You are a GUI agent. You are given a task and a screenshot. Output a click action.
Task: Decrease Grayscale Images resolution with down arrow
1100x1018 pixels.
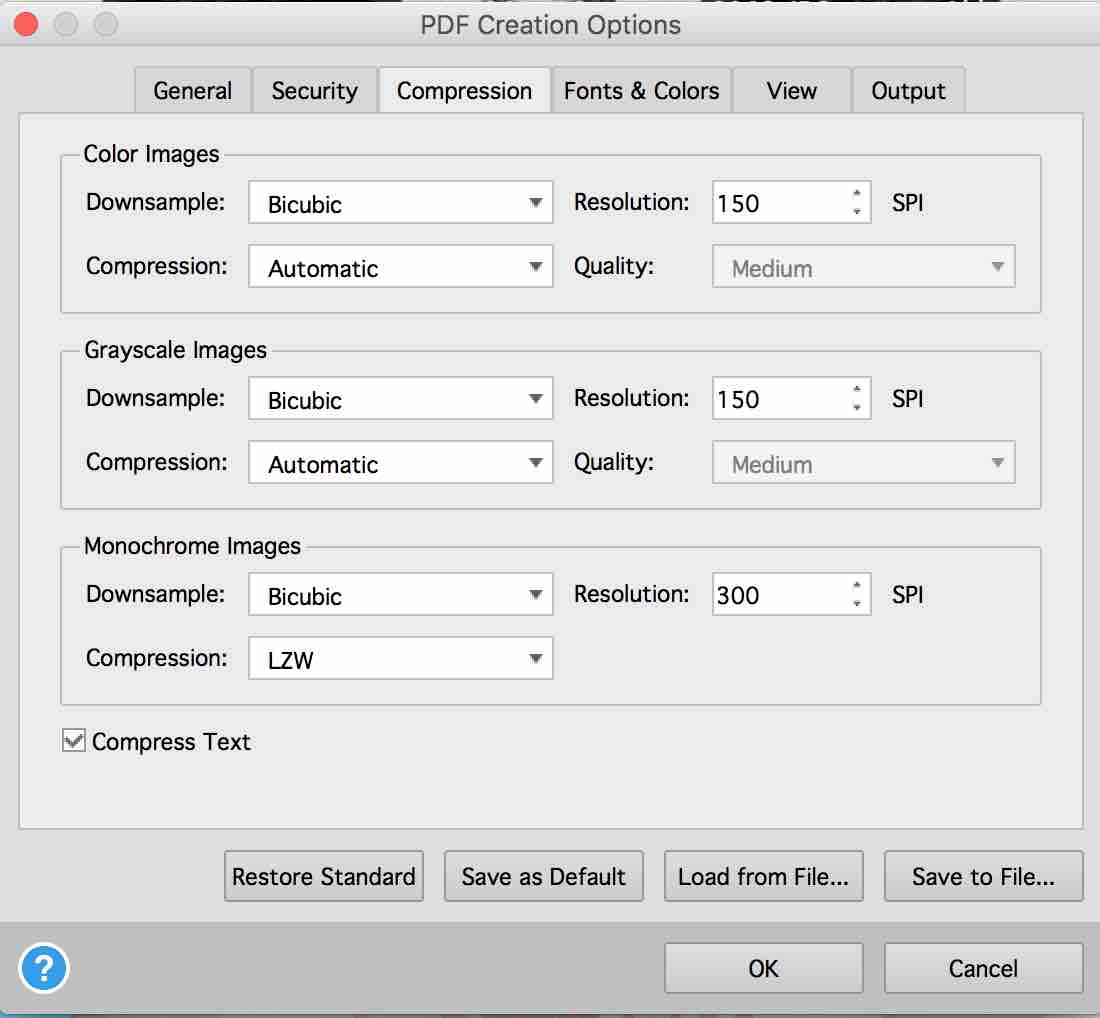click(x=857, y=408)
